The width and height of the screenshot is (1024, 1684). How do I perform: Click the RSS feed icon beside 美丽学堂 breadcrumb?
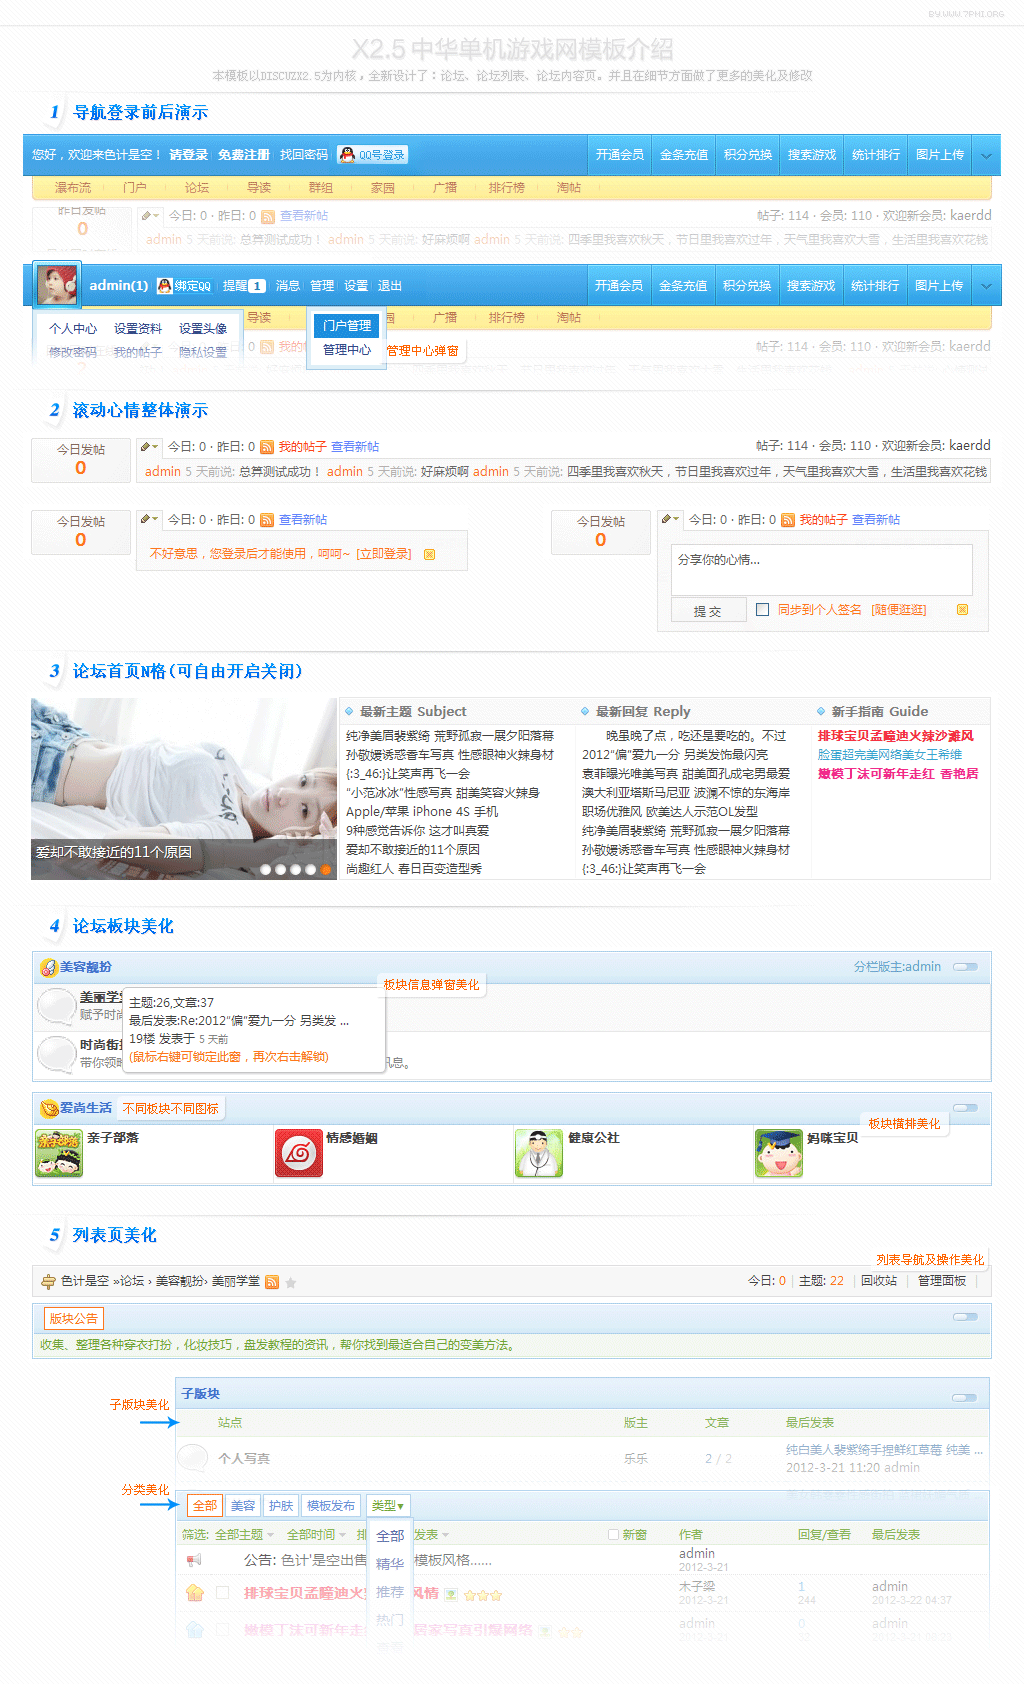pos(272,1282)
